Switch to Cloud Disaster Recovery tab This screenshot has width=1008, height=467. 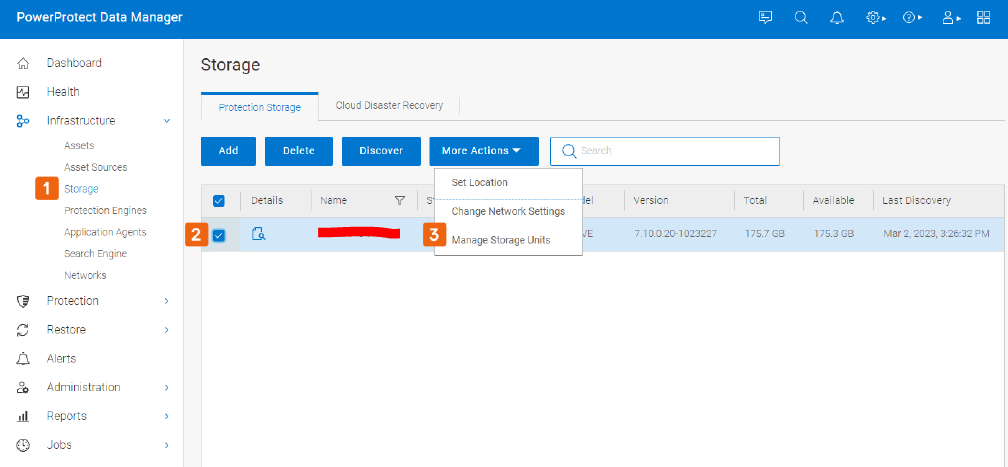389,105
